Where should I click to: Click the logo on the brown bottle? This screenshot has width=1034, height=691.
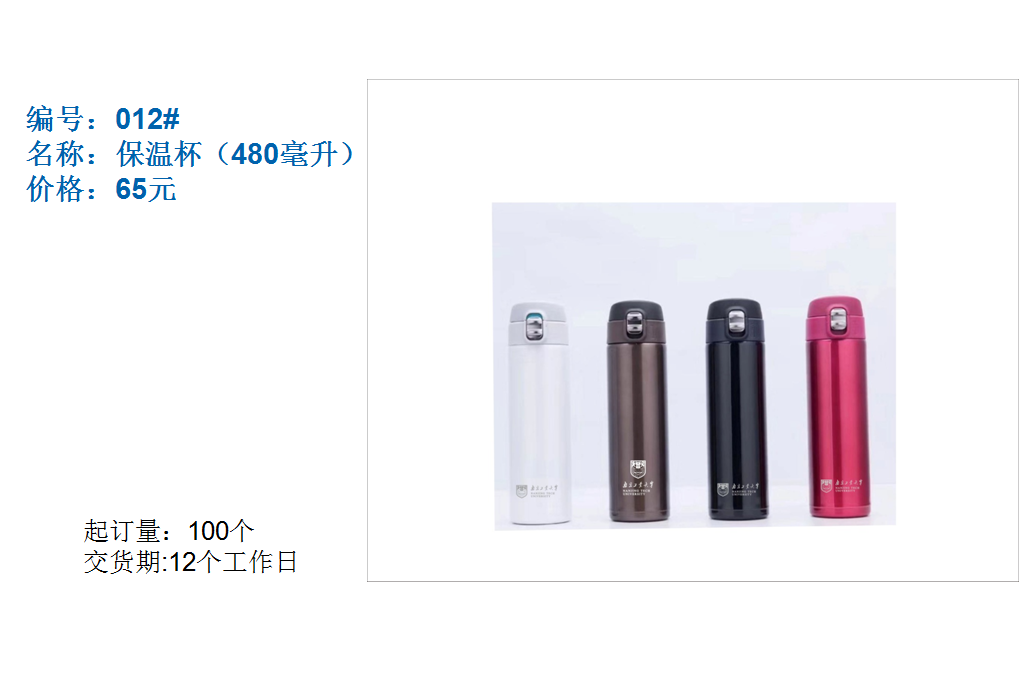pos(638,477)
